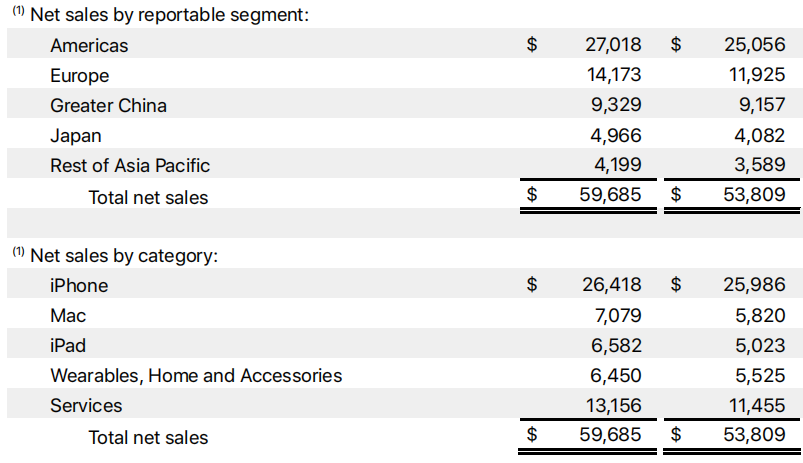The image size is (803, 463).
Task: Click the Europe value 11,925
Action: coord(754,75)
